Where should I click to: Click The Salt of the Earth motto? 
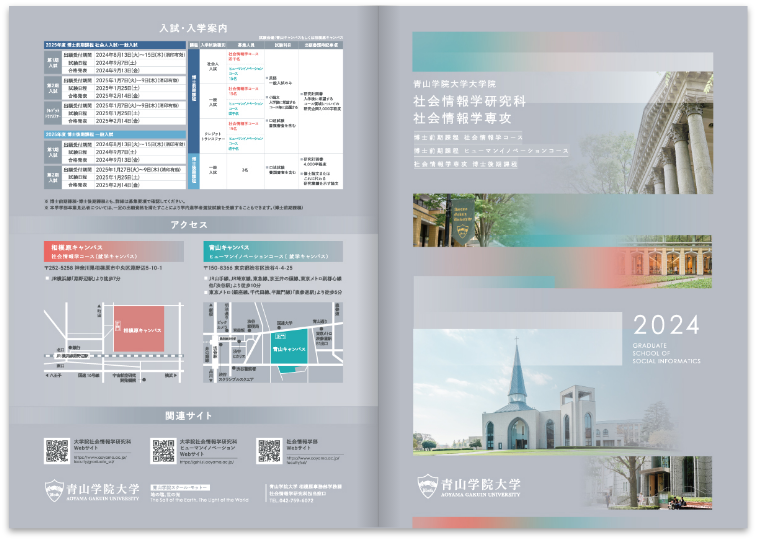[x=199, y=500]
